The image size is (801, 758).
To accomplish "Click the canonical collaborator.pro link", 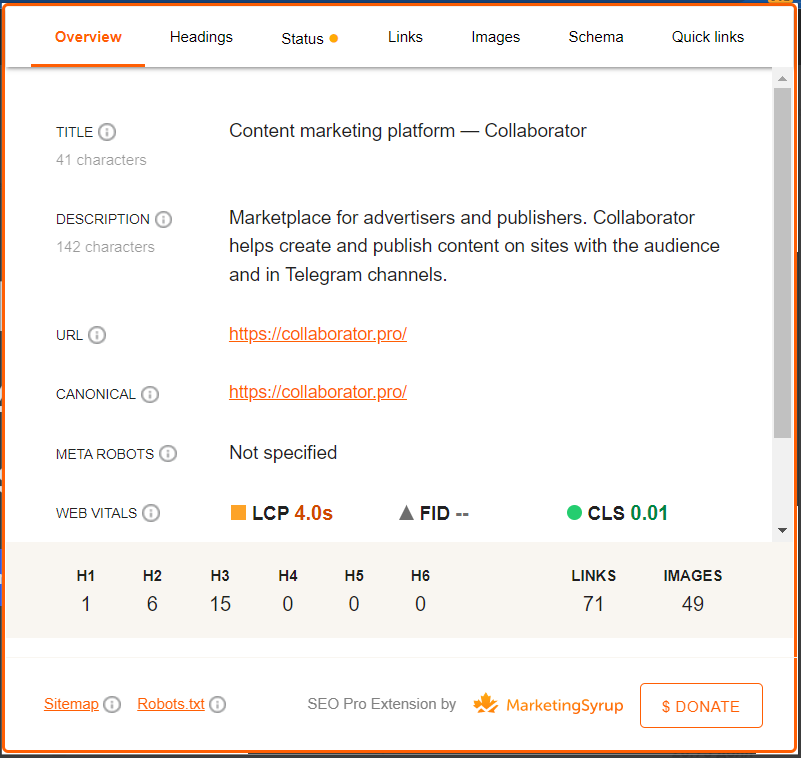I will pos(318,391).
